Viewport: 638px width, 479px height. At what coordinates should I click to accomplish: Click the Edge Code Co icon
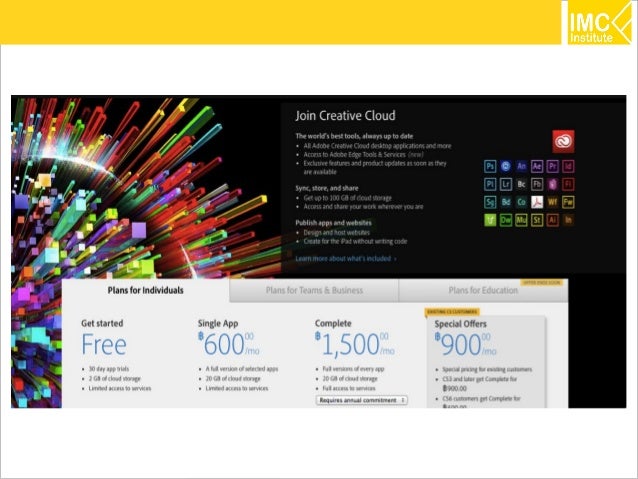[x=521, y=202]
